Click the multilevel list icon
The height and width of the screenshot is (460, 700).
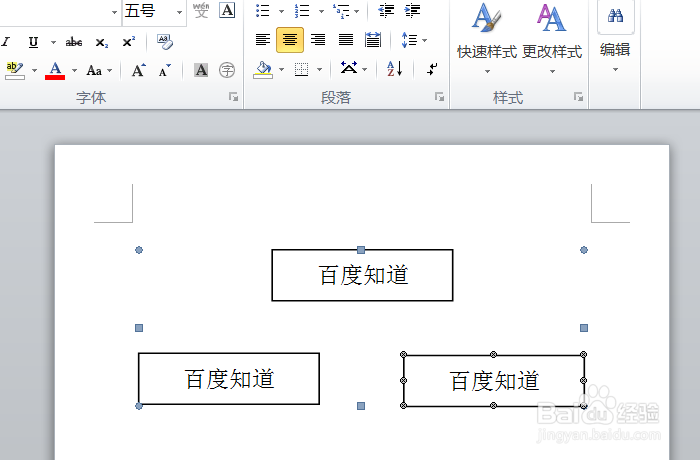coord(342,11)
